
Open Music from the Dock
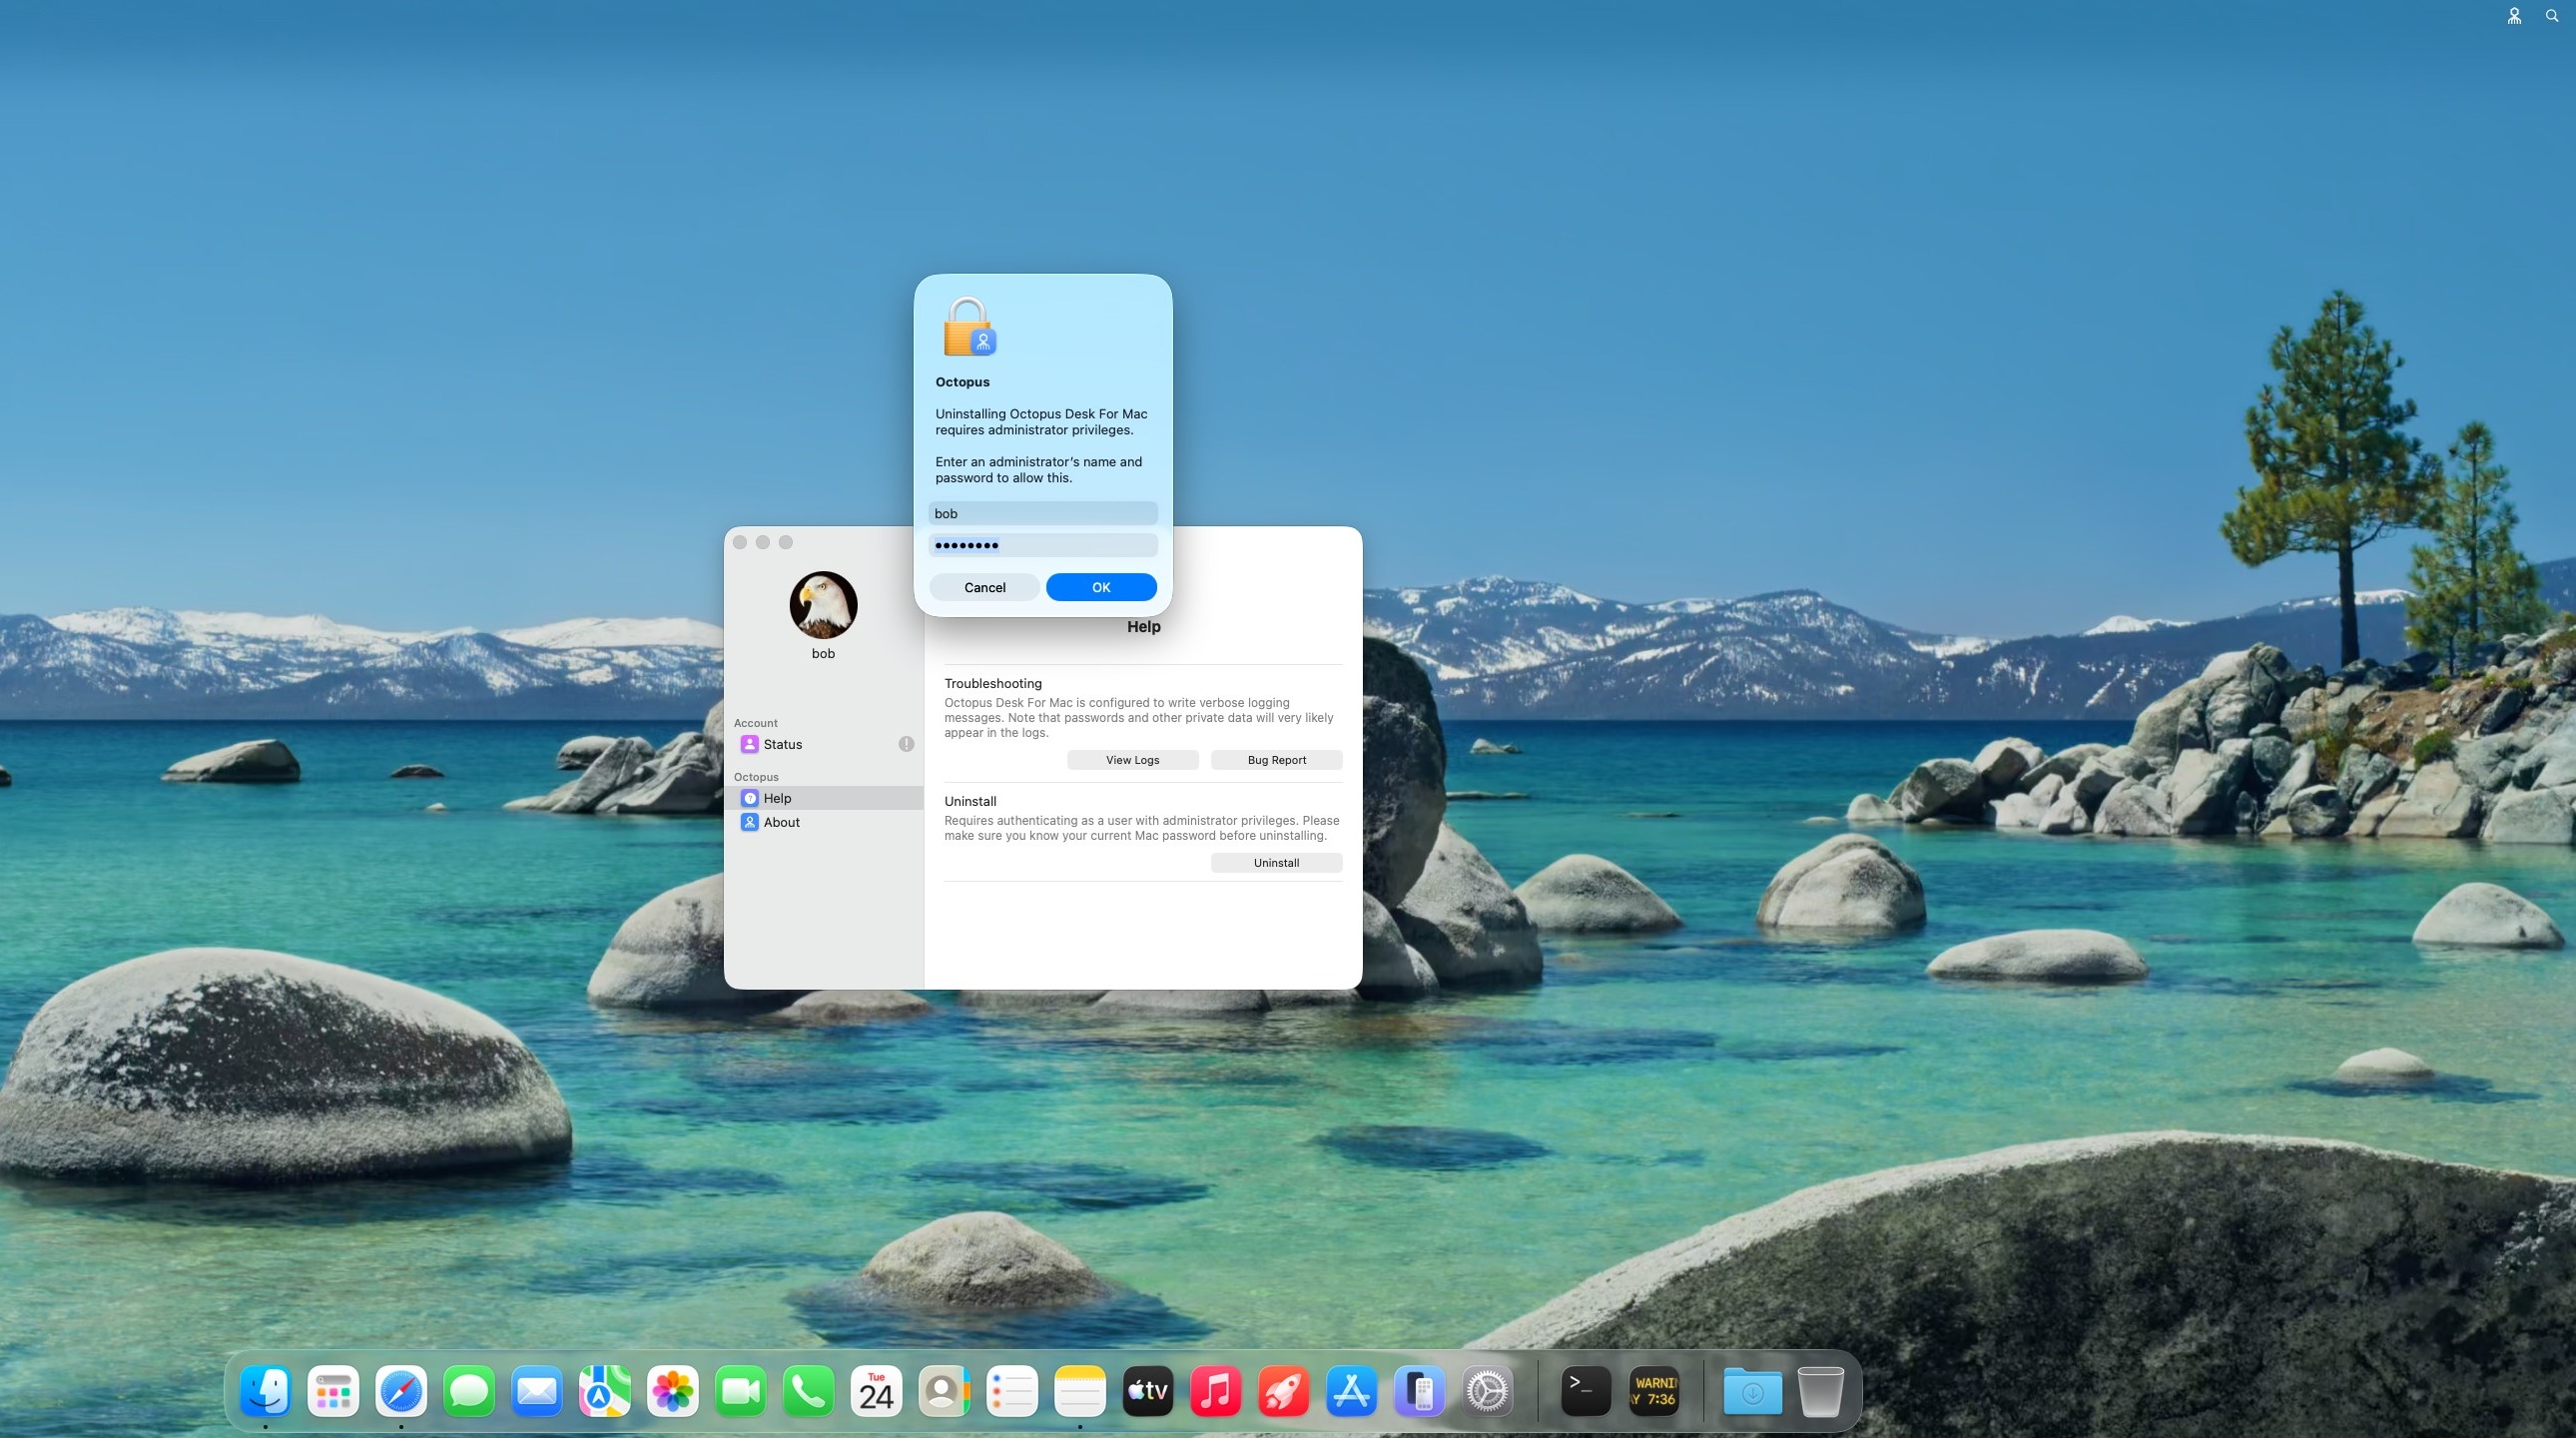pyautogui.click(x=1216, y=1391)
